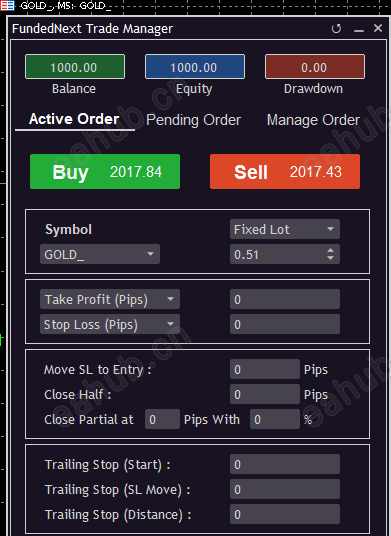Switch to the Pending Order tab
Screen dimensions: 391x536
point(193,120)
